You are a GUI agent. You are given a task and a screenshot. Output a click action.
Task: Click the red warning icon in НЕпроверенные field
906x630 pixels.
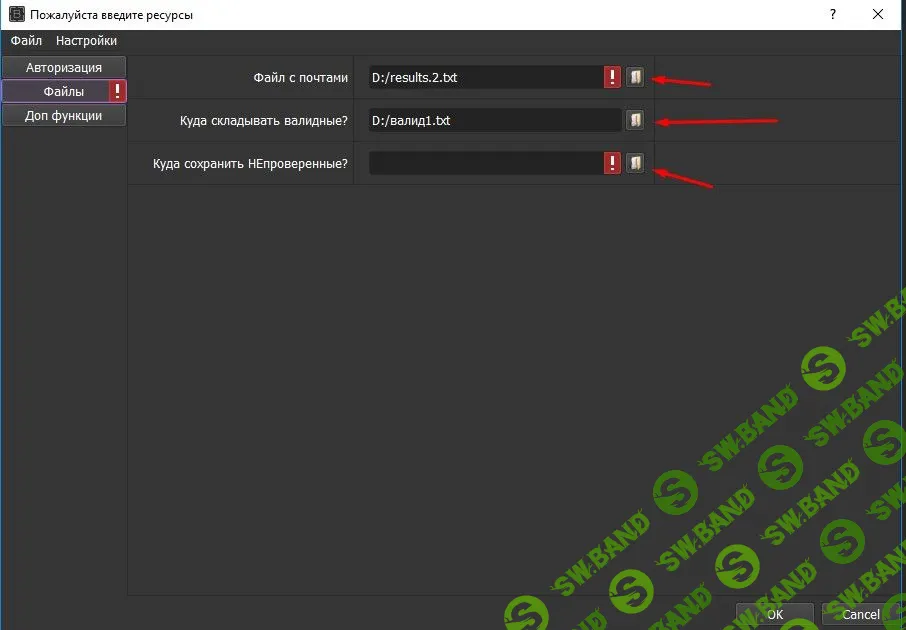click(612, 163)
